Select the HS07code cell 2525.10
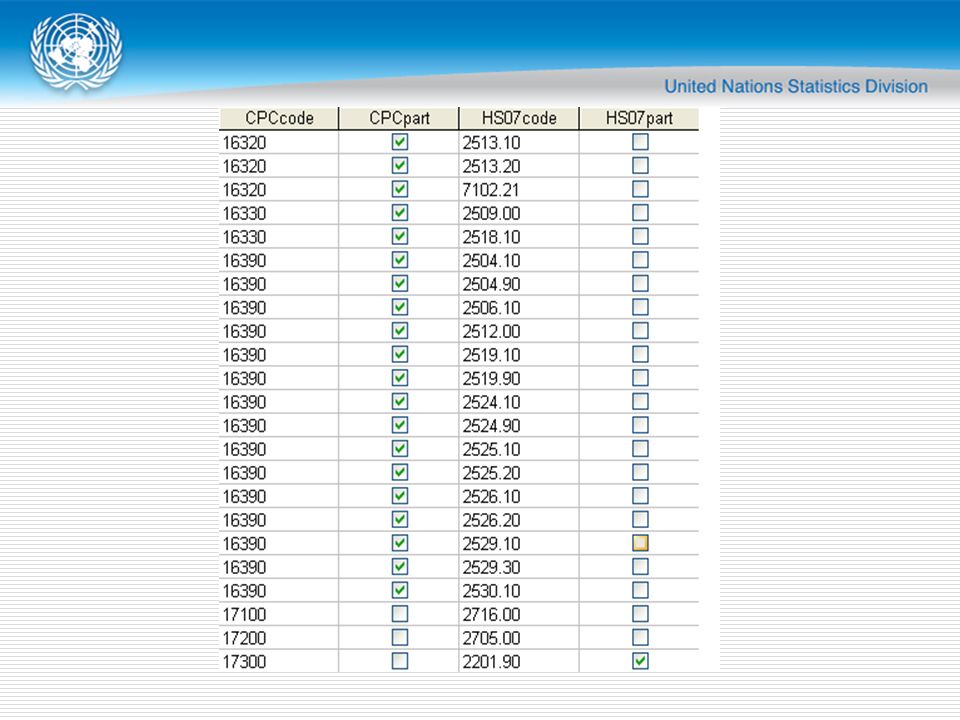The image size is (960, 720). pos(519,449)
